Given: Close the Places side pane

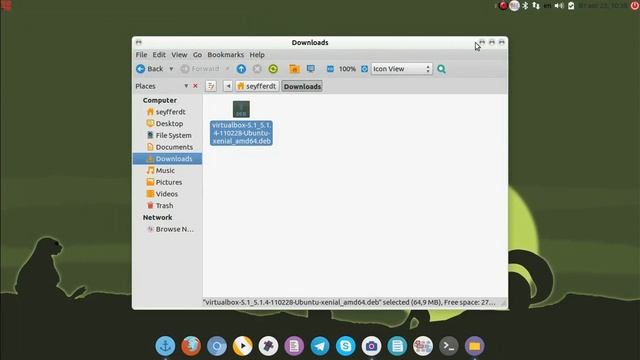Looking at the screenshot, I should 195,86.
